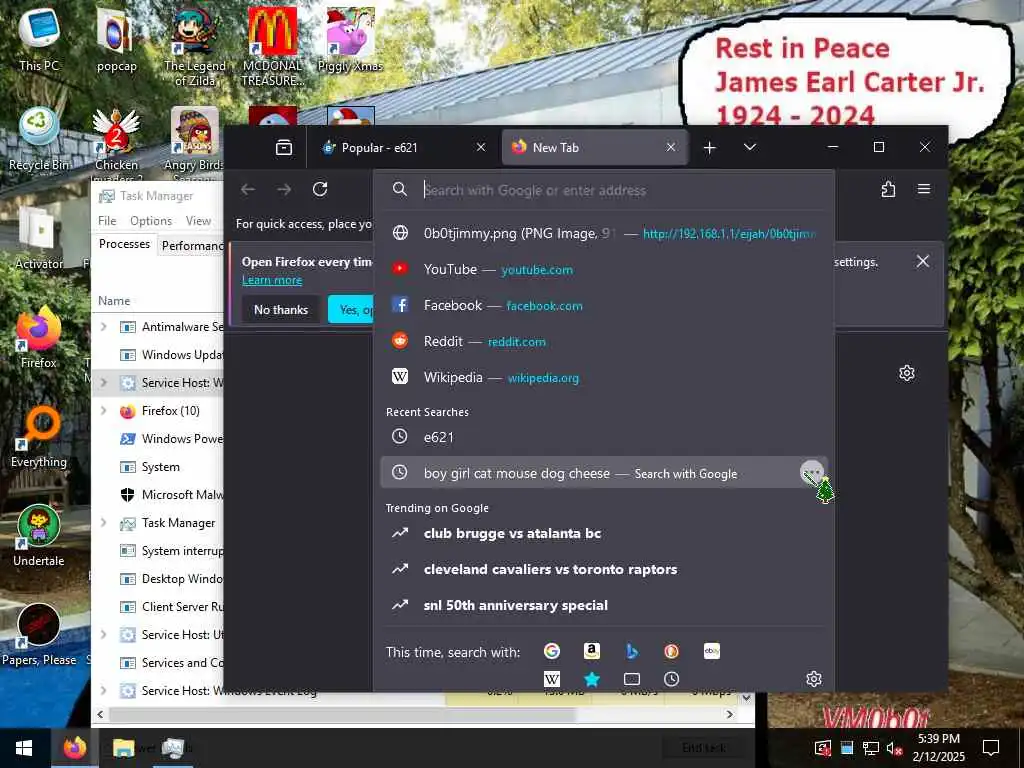Close the Popular - e621 tab
The height and width of the screenshot is (768, 1024).
pos(481,148)
